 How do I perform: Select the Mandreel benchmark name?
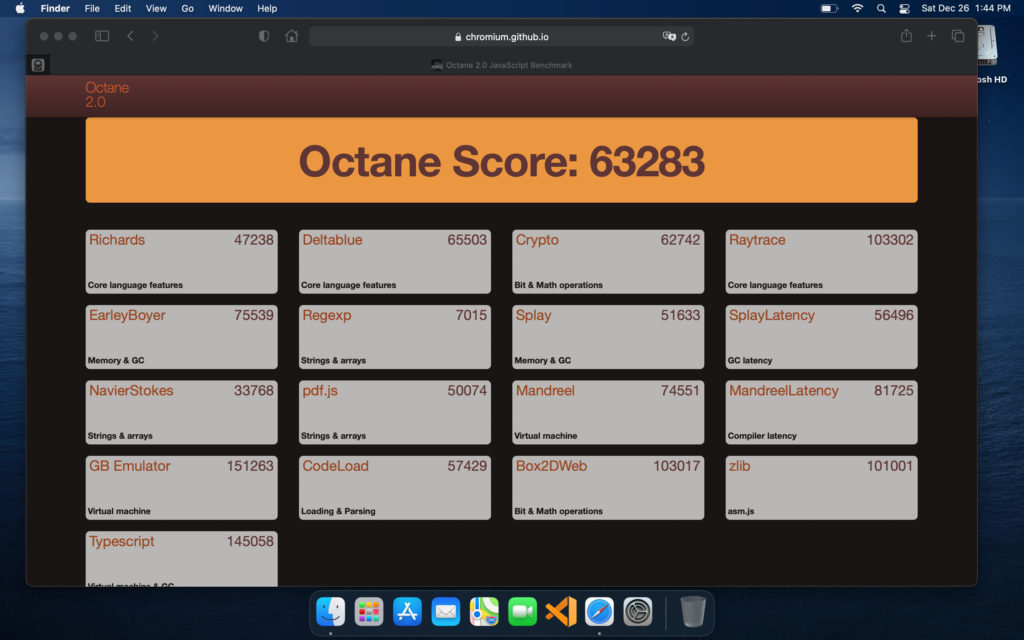click(x=545, y=391)
